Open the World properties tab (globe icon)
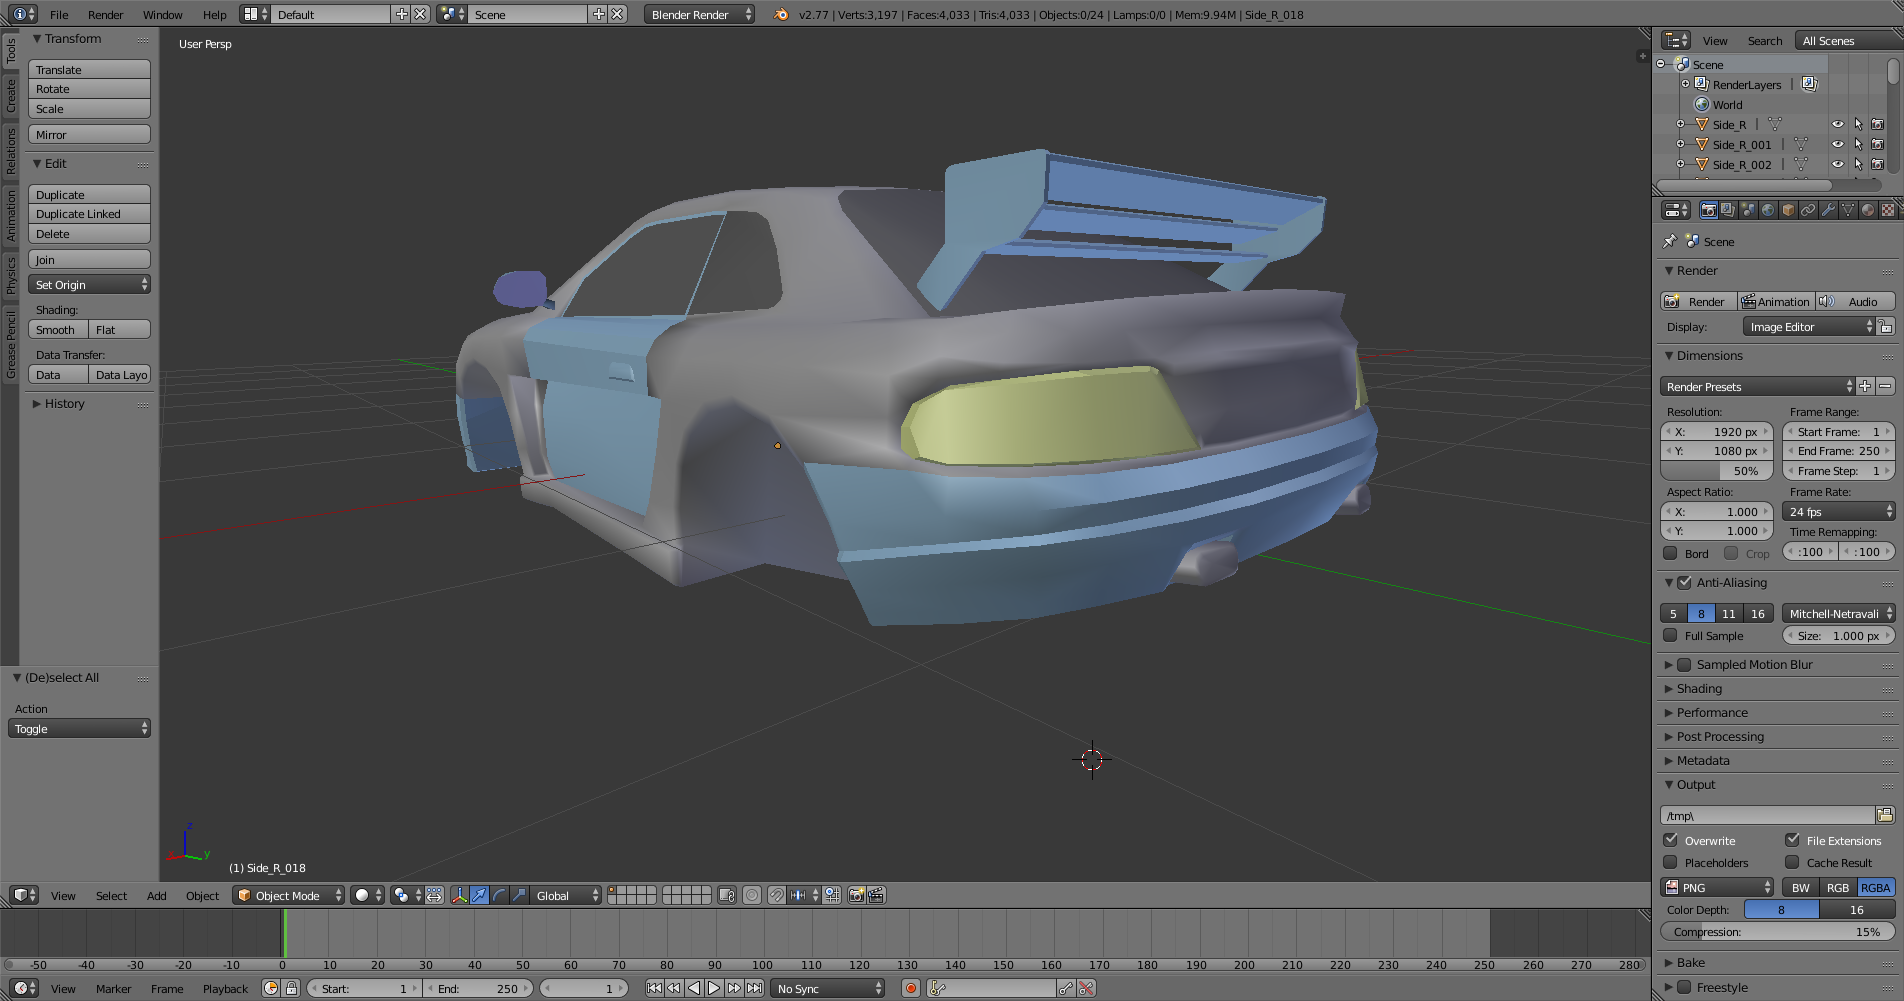The width and height of the screenshot is (1904, 1001). (x=1768, y=210)
